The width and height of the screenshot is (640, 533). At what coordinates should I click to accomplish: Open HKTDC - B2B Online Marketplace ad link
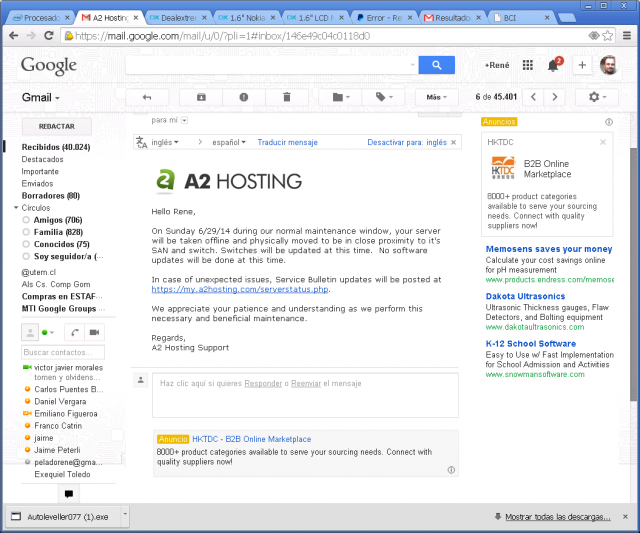coord(251,439)
